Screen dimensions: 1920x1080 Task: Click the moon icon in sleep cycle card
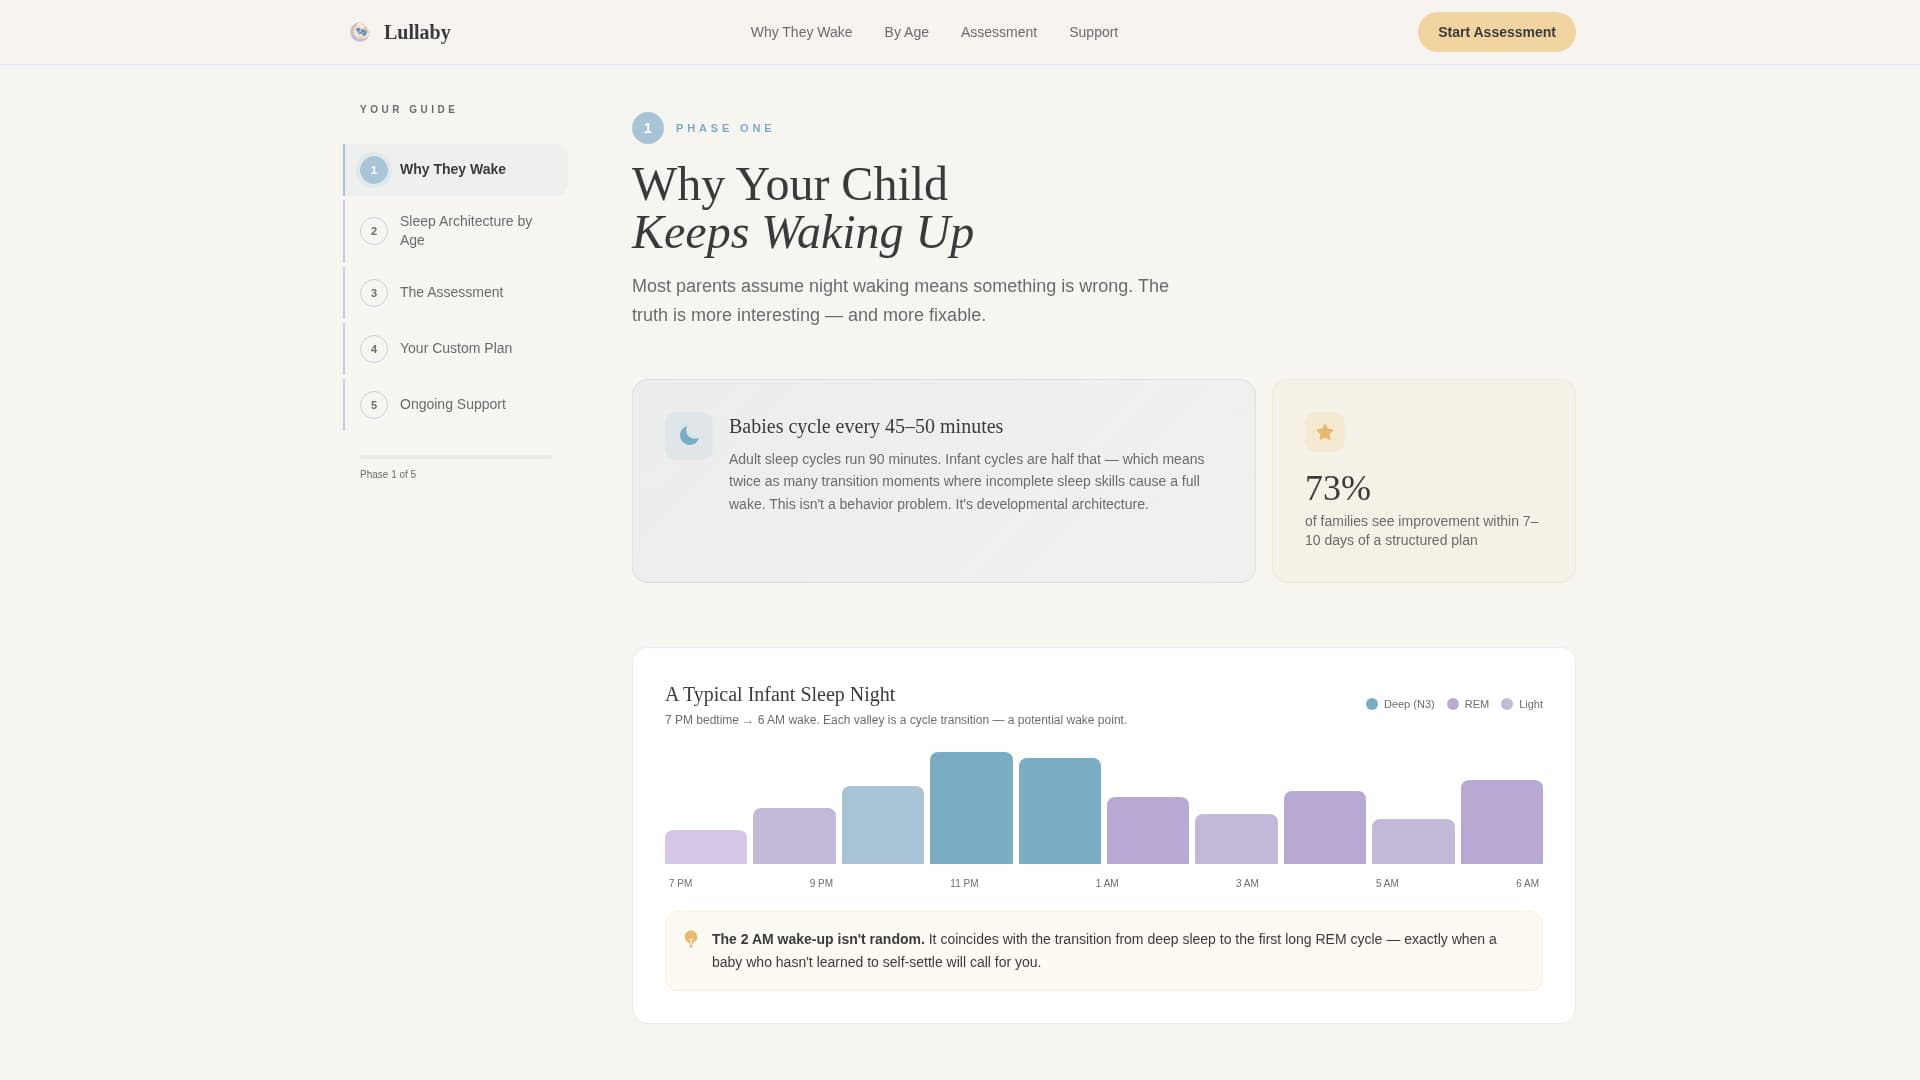[x=689, y=436]
